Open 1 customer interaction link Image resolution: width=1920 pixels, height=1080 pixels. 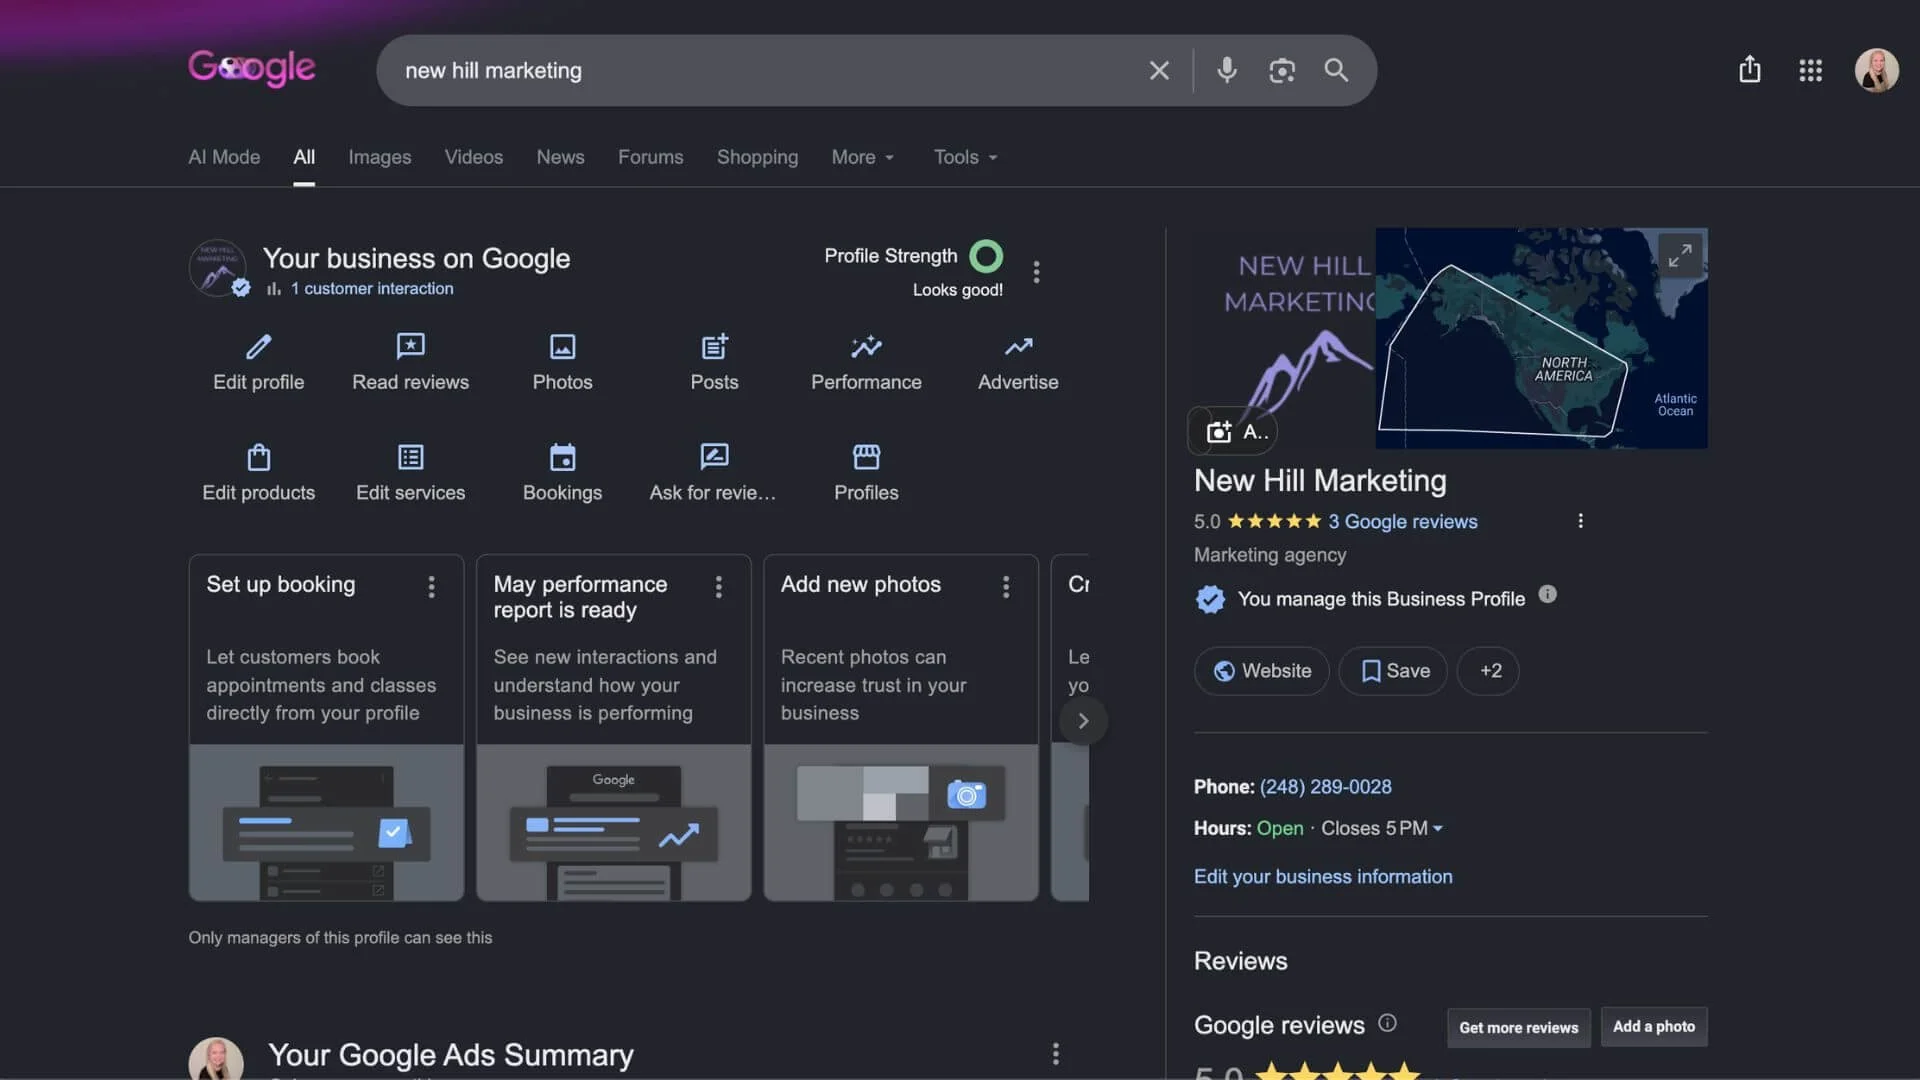pos(371,288)
